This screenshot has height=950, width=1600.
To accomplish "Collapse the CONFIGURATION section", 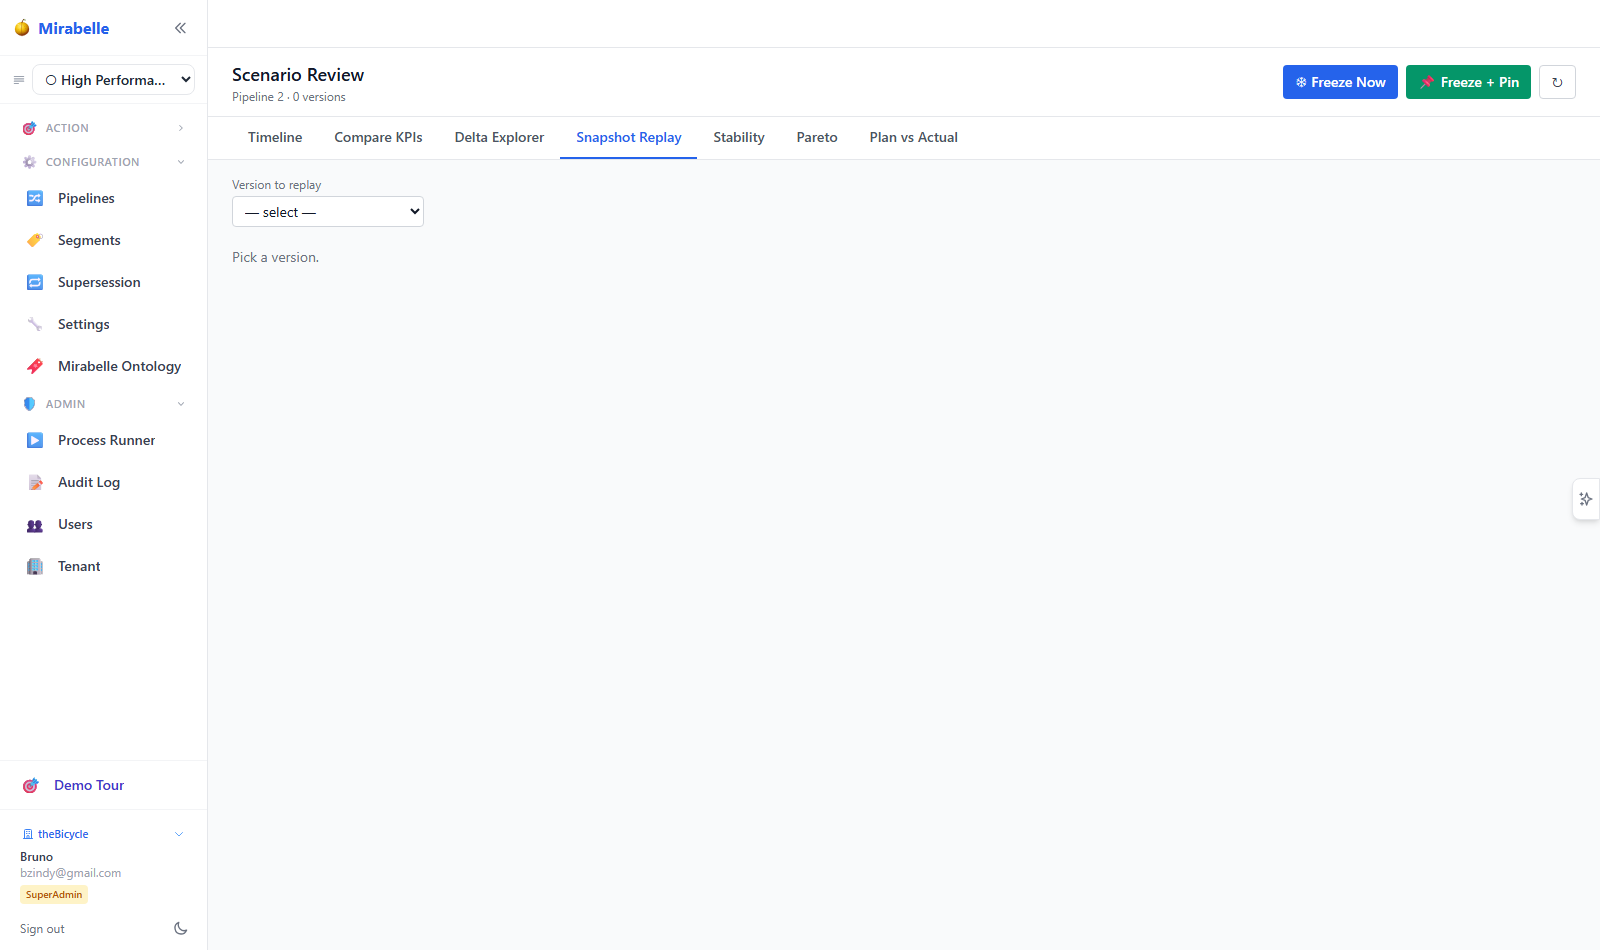I will pos(104,162).
